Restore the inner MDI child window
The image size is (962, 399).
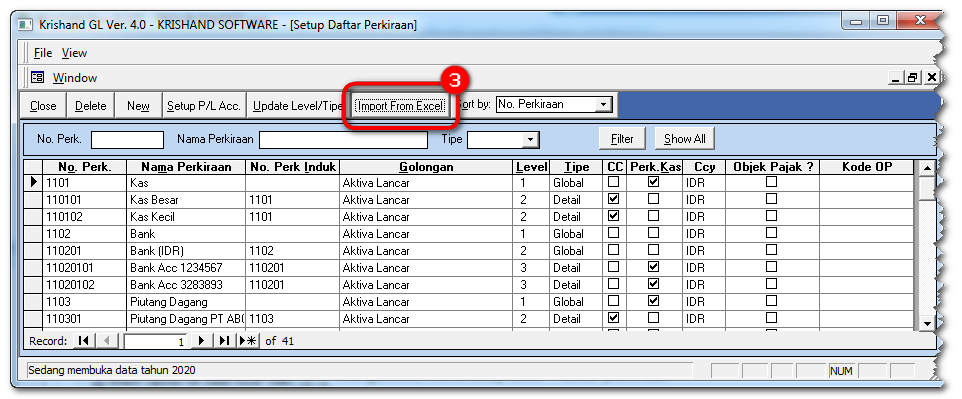tap(913, 78)
